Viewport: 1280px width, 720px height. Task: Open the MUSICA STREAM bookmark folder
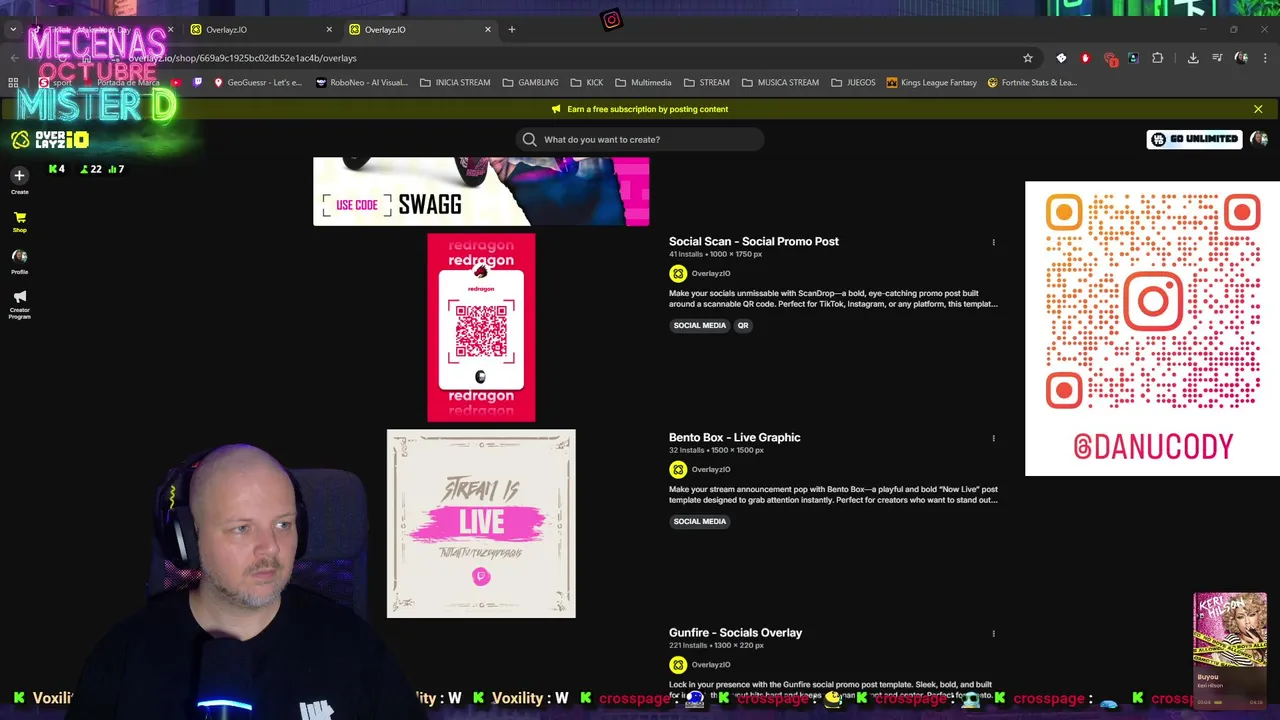[x=779, y=82]
